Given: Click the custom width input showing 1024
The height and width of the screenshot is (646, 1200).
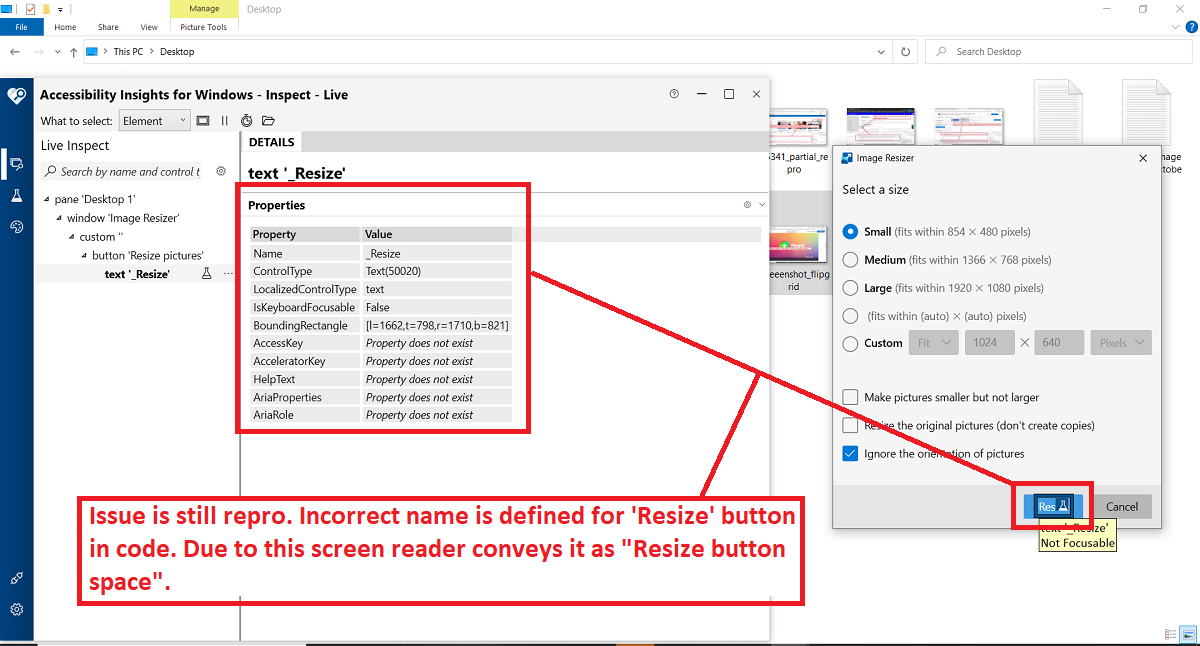Looking at the screenshot, I should (x=989, y=342).
